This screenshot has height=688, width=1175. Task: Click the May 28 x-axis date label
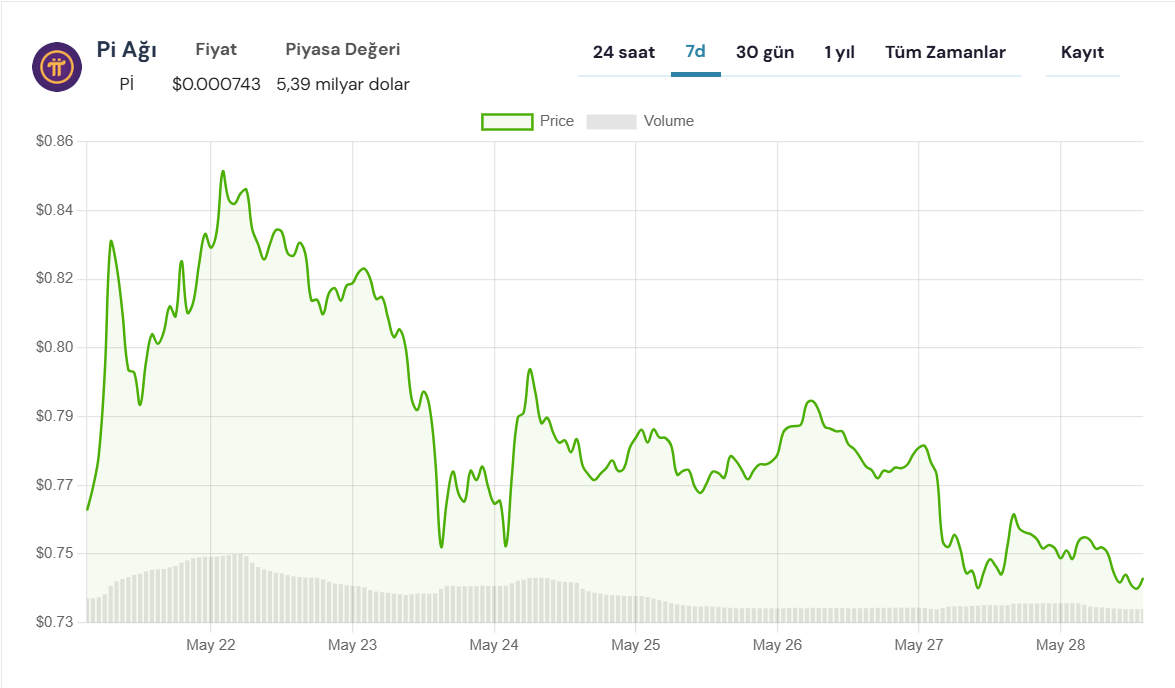click(1060, 645)
